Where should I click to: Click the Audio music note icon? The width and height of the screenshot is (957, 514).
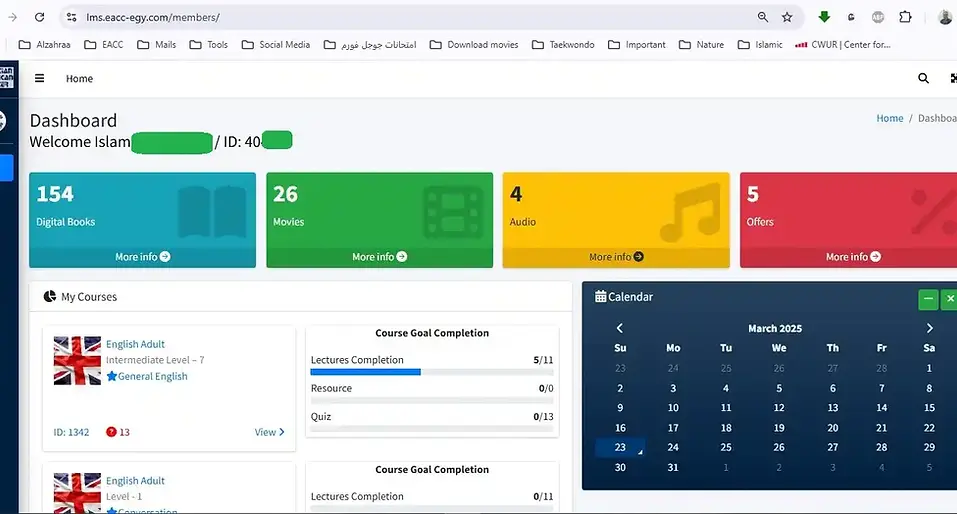click(690, 212)
